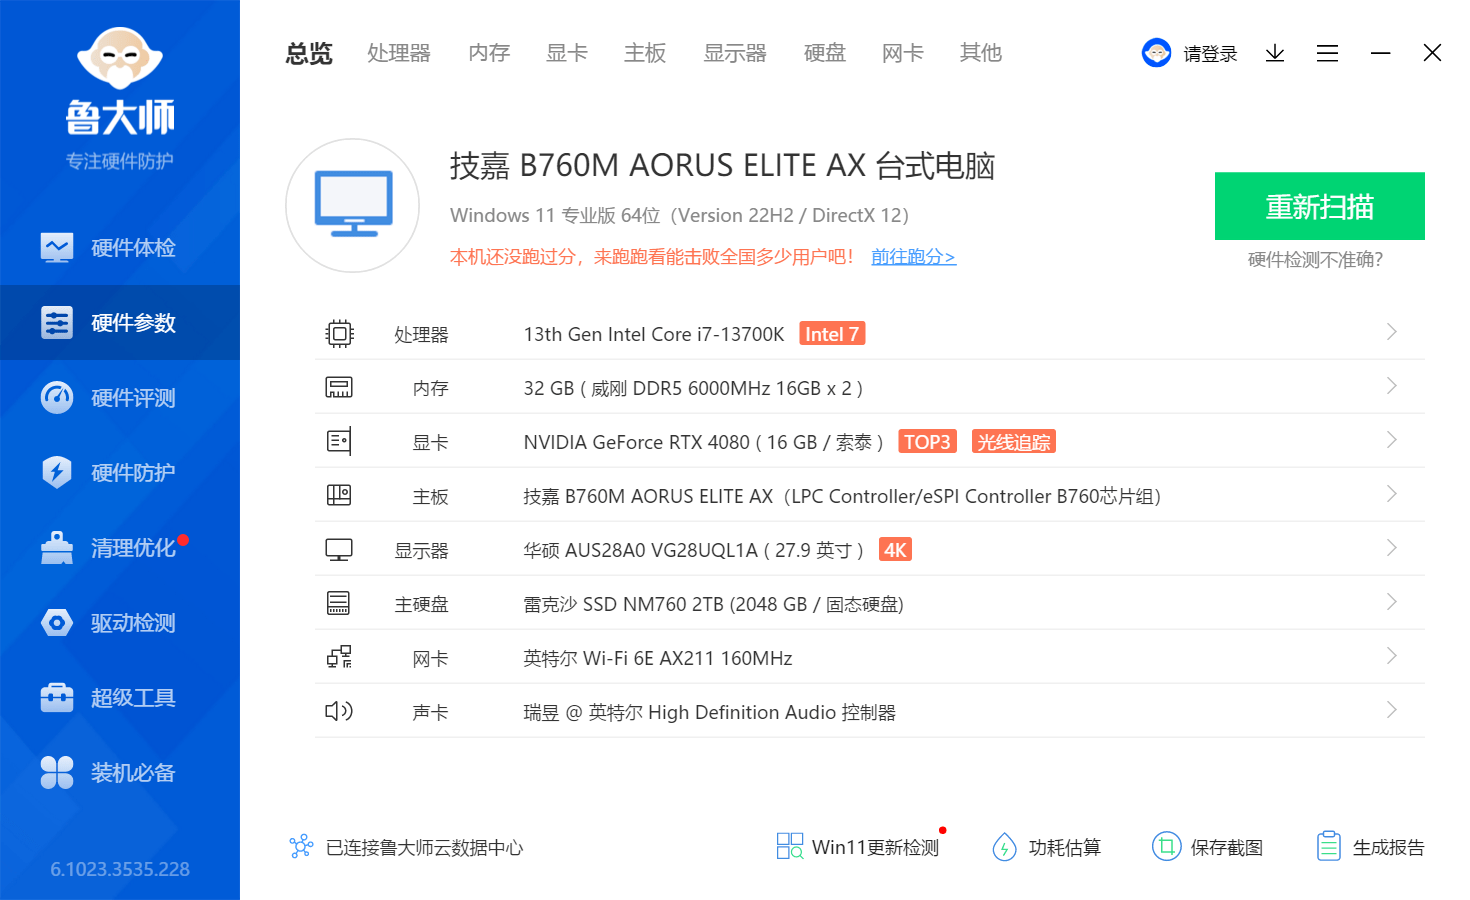Screen dimensions: 1470x900
Task: Open the hamburger menu at top right
Action: coord(1327,53)
